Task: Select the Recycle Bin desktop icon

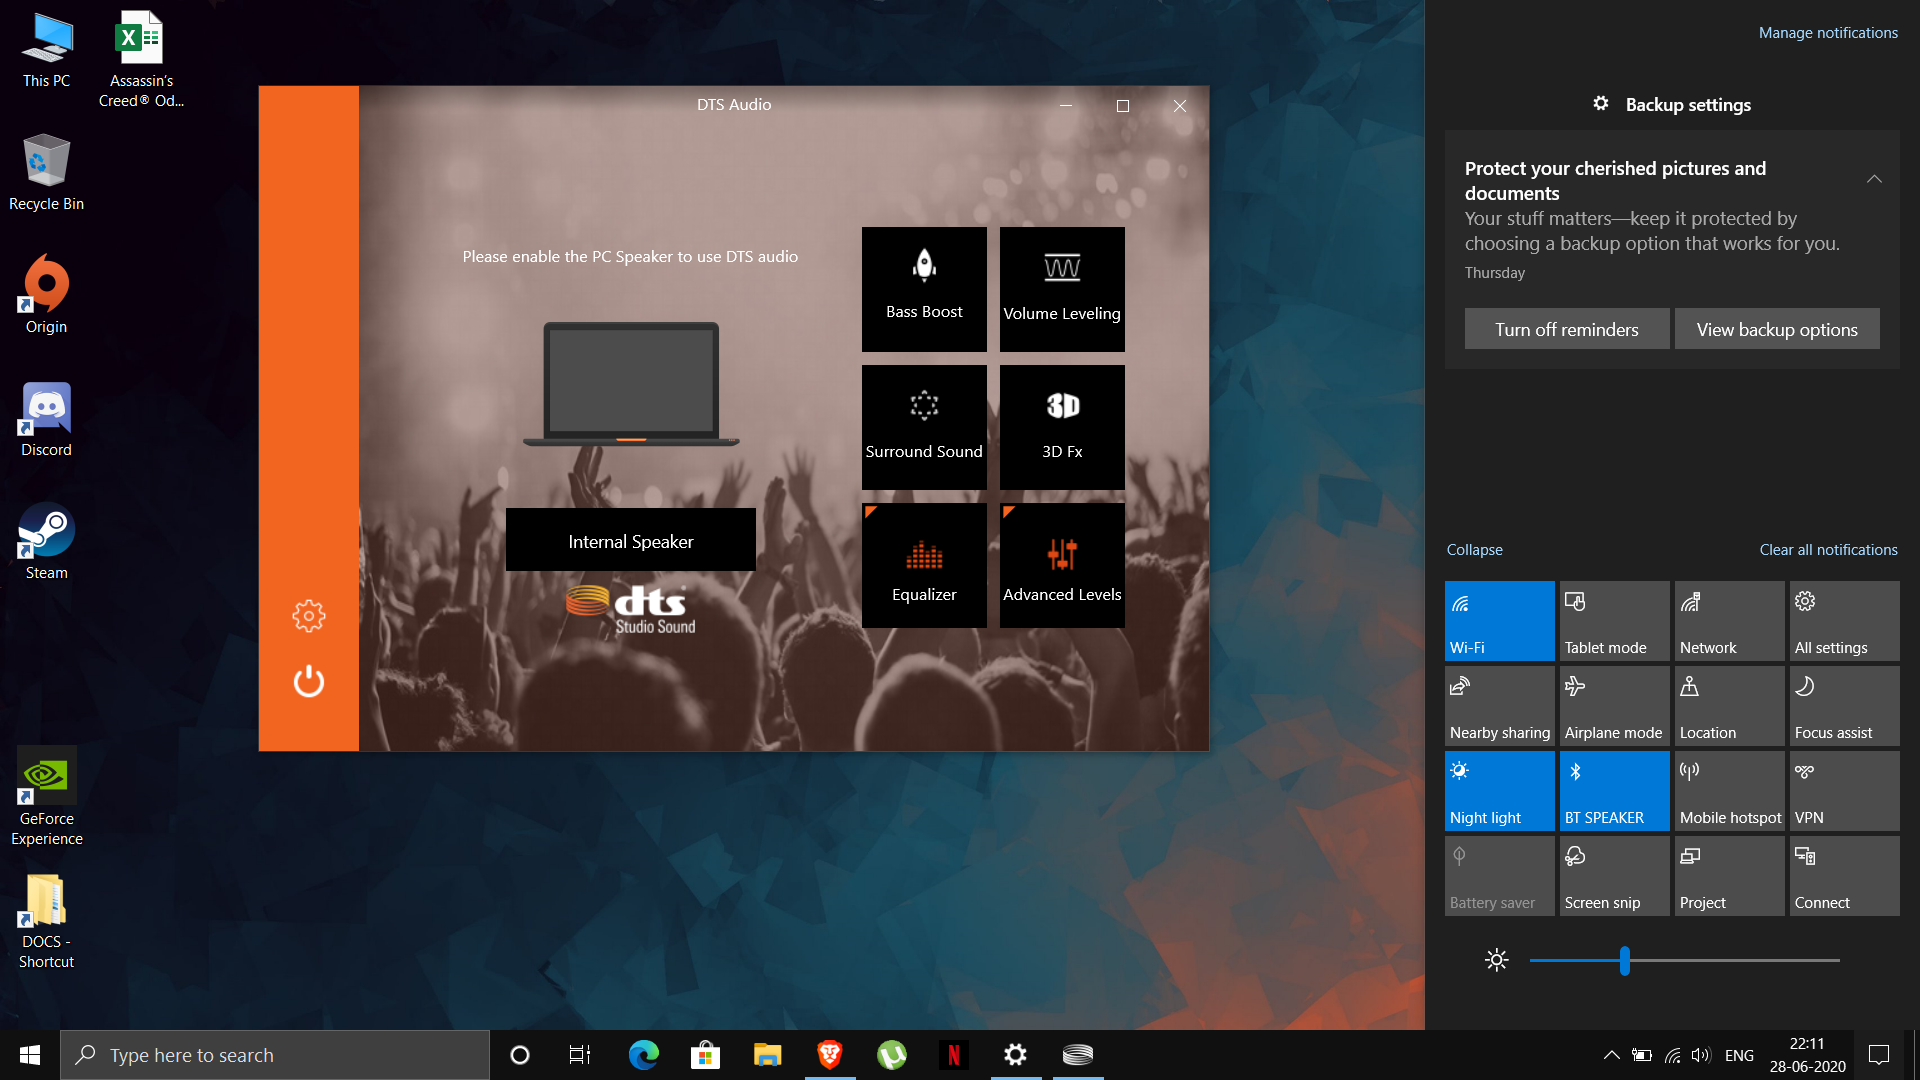Action: click(47, 172)
